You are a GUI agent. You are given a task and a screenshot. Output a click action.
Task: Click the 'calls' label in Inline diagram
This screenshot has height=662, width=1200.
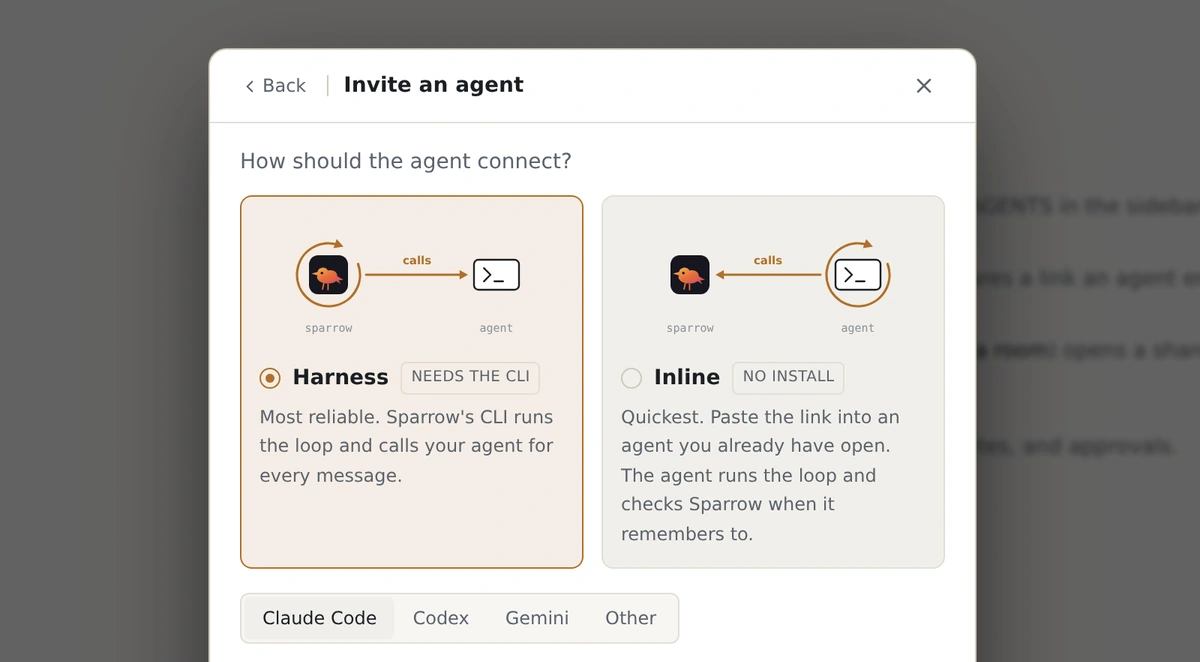pos(768,260)
